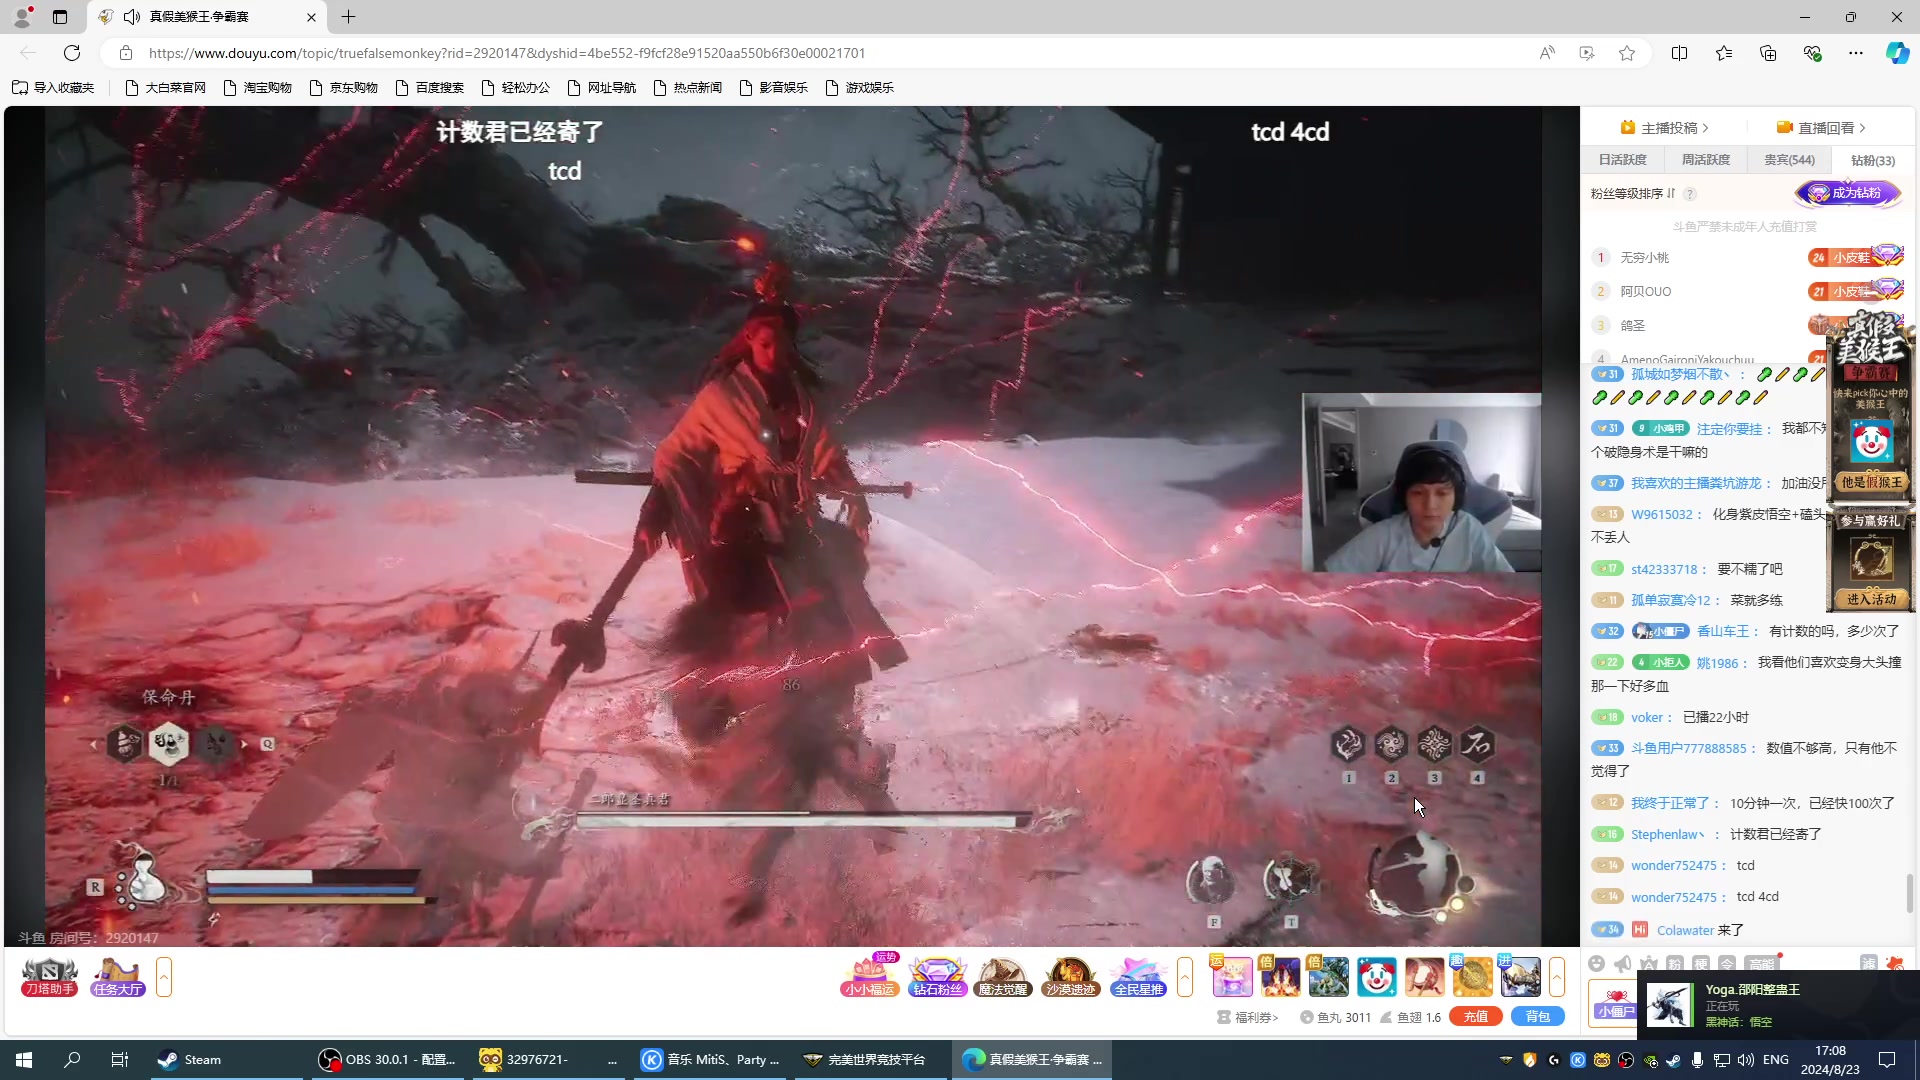This screenshot has height=1080, width=1920.
Task: Open the browser Collections icon
Action: [x=1768, y=53]
